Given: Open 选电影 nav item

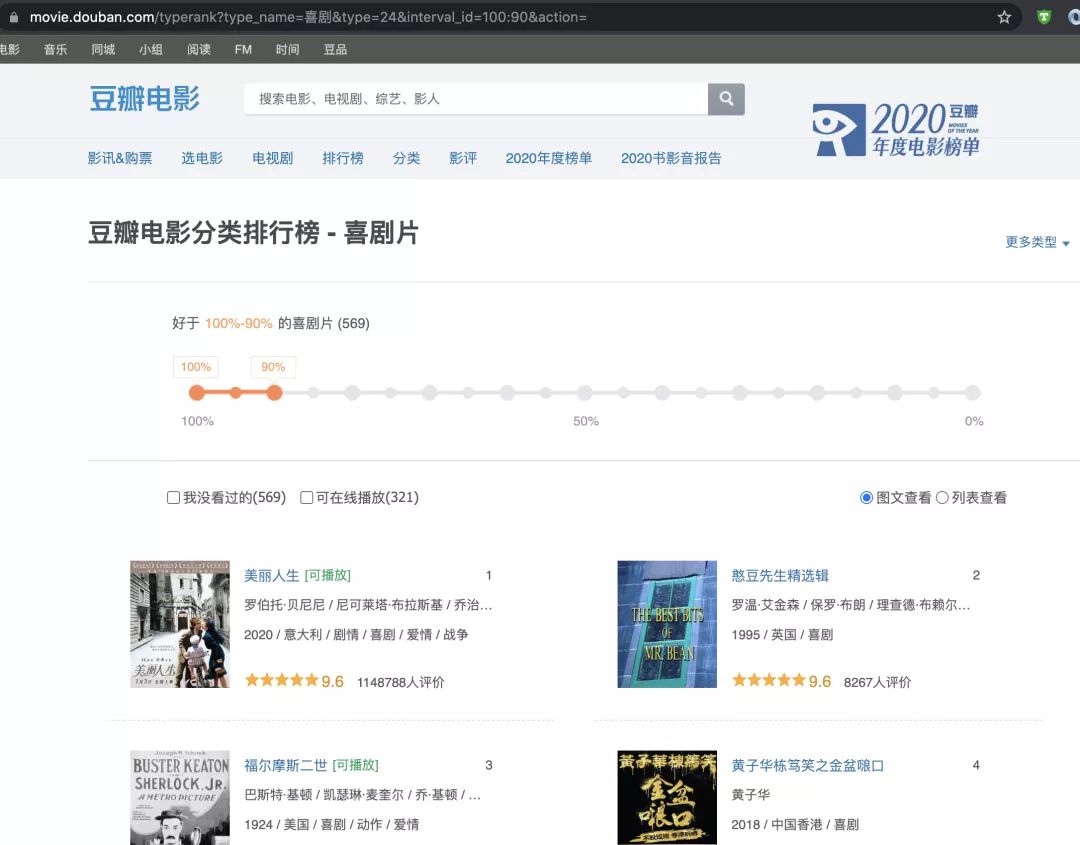Looking at the screenshot, I should pyautogui.click(x=202, y=158).
